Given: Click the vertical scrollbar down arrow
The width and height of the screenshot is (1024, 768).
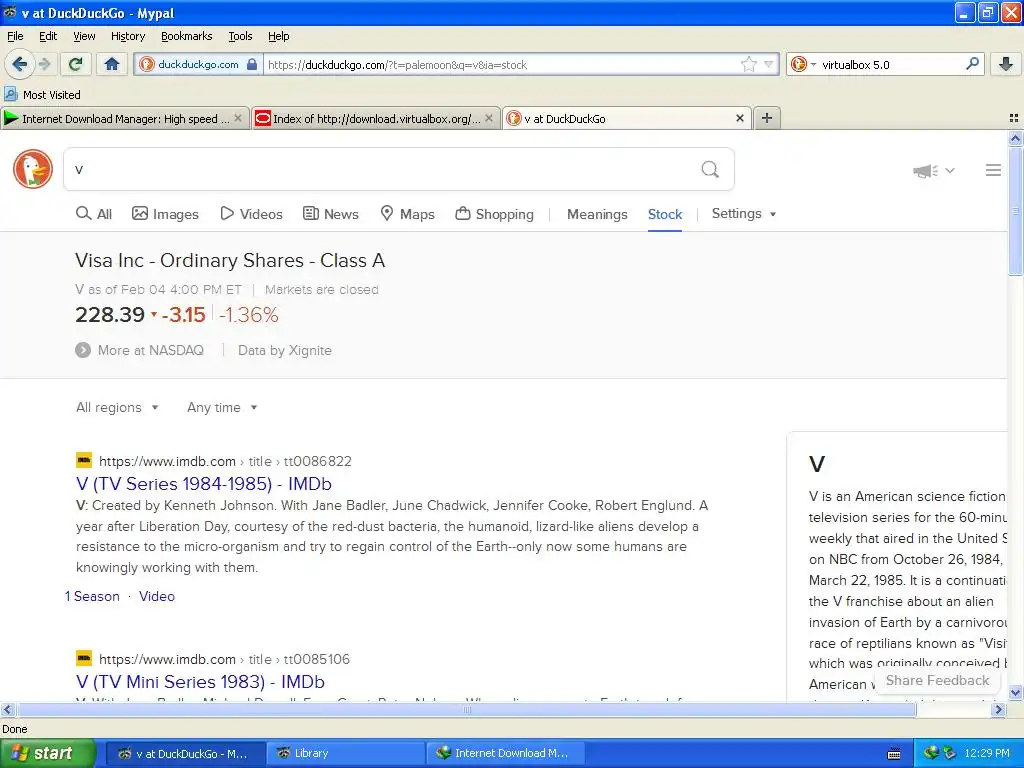Looking at the screenshot, I should 1015,693.
